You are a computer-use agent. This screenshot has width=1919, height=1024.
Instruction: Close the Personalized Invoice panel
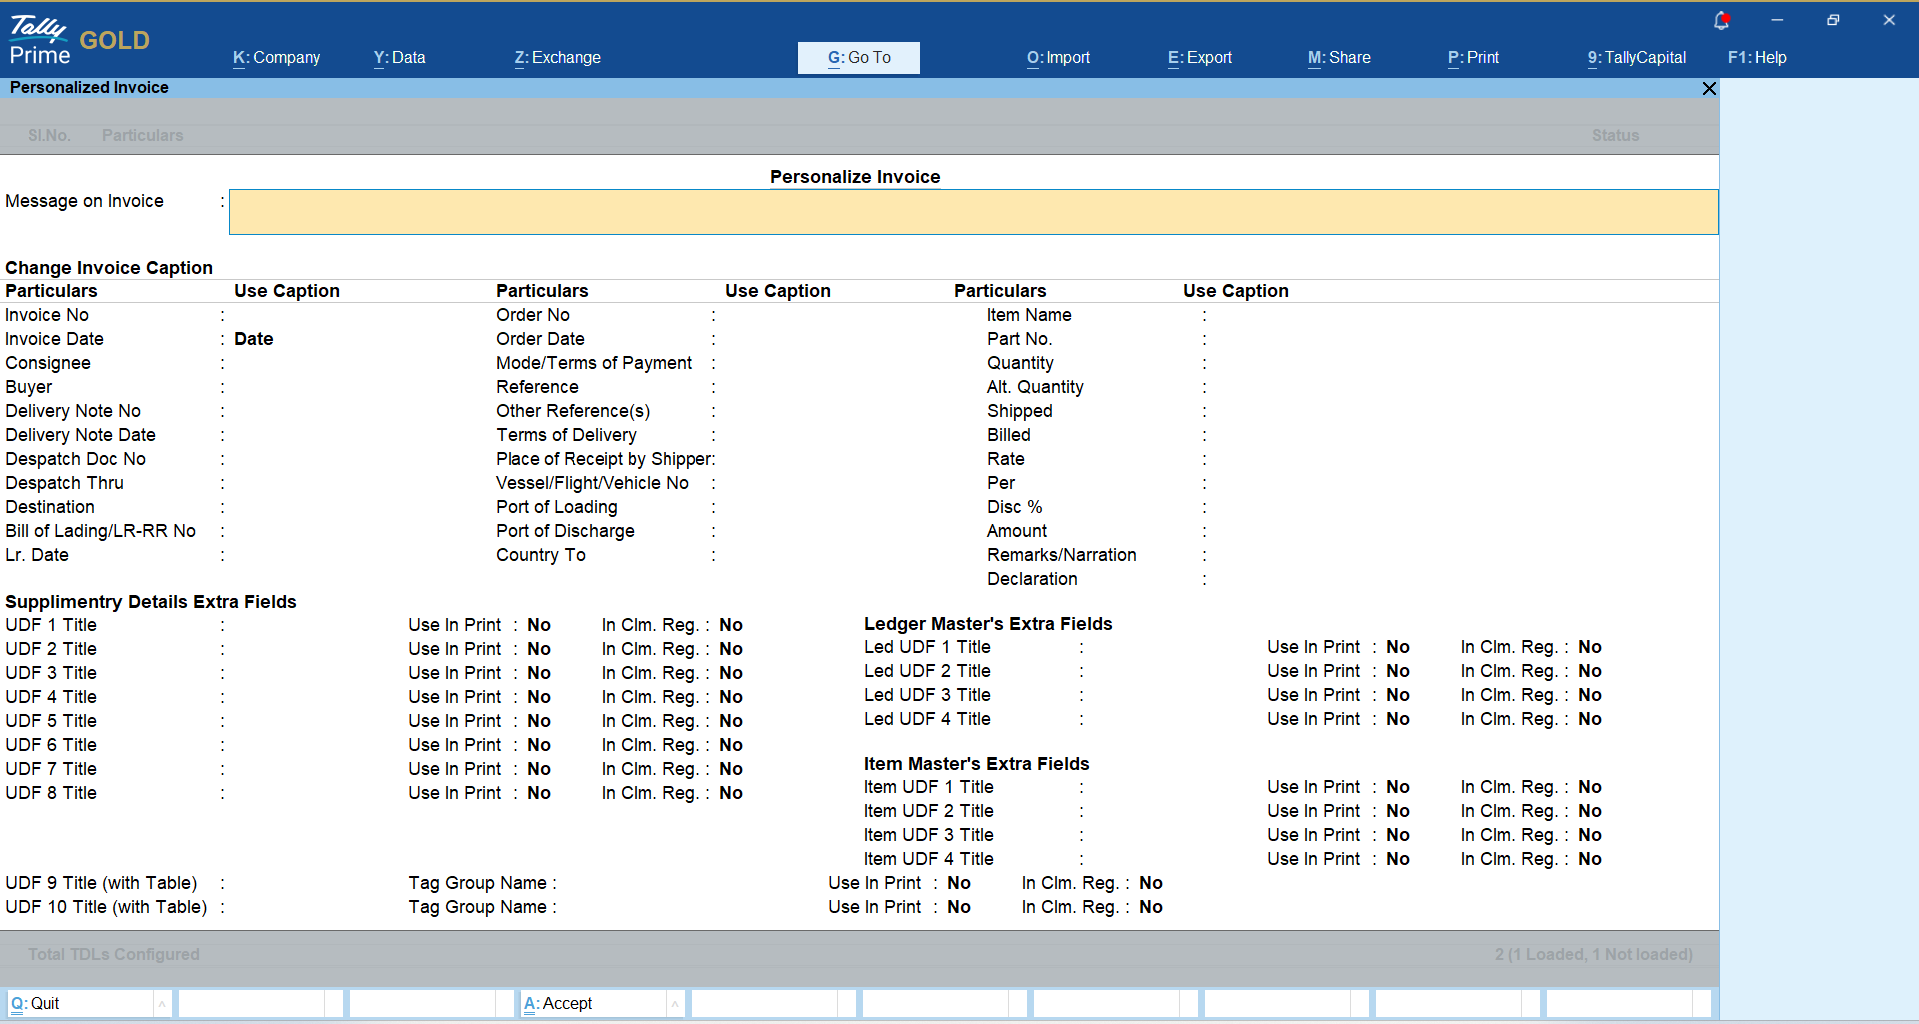point(1709,88)
